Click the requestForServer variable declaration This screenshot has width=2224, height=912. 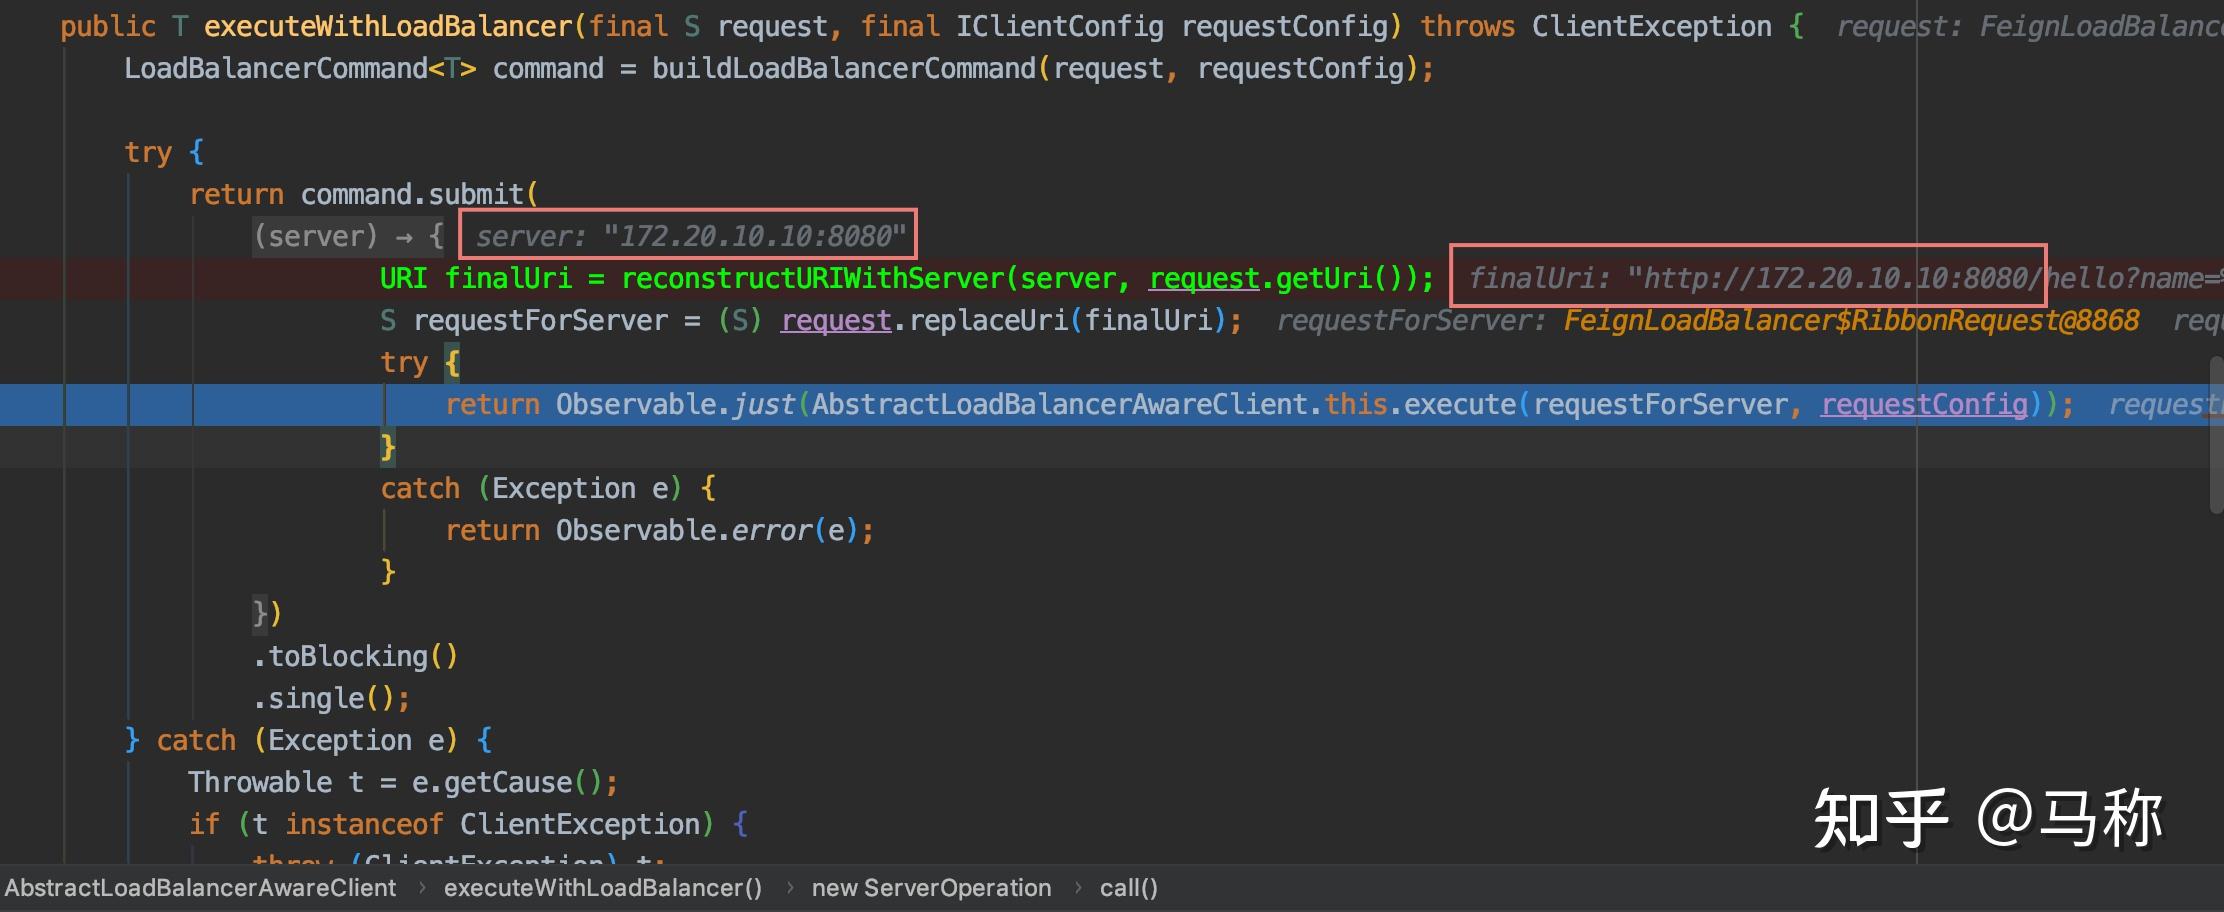click(x=540, y=320)
